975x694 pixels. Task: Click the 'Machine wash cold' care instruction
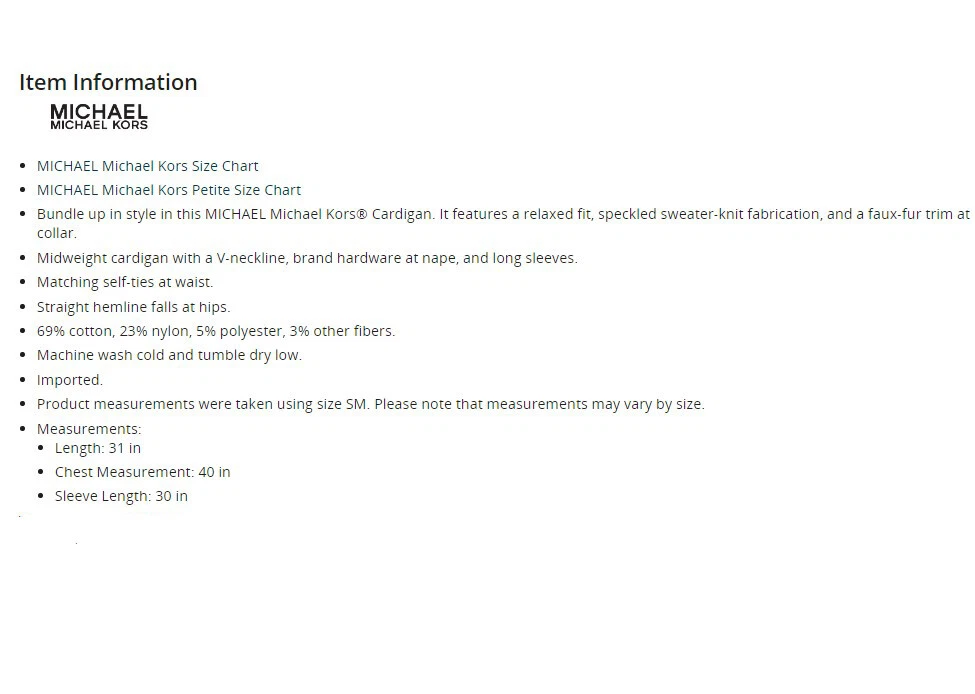169,355
